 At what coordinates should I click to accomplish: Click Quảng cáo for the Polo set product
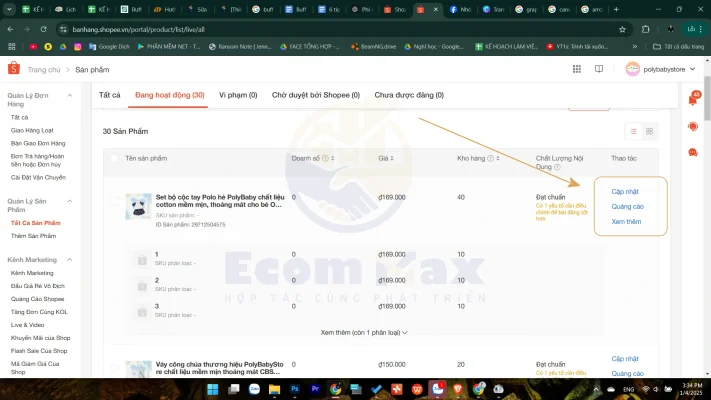pos(628,207)
